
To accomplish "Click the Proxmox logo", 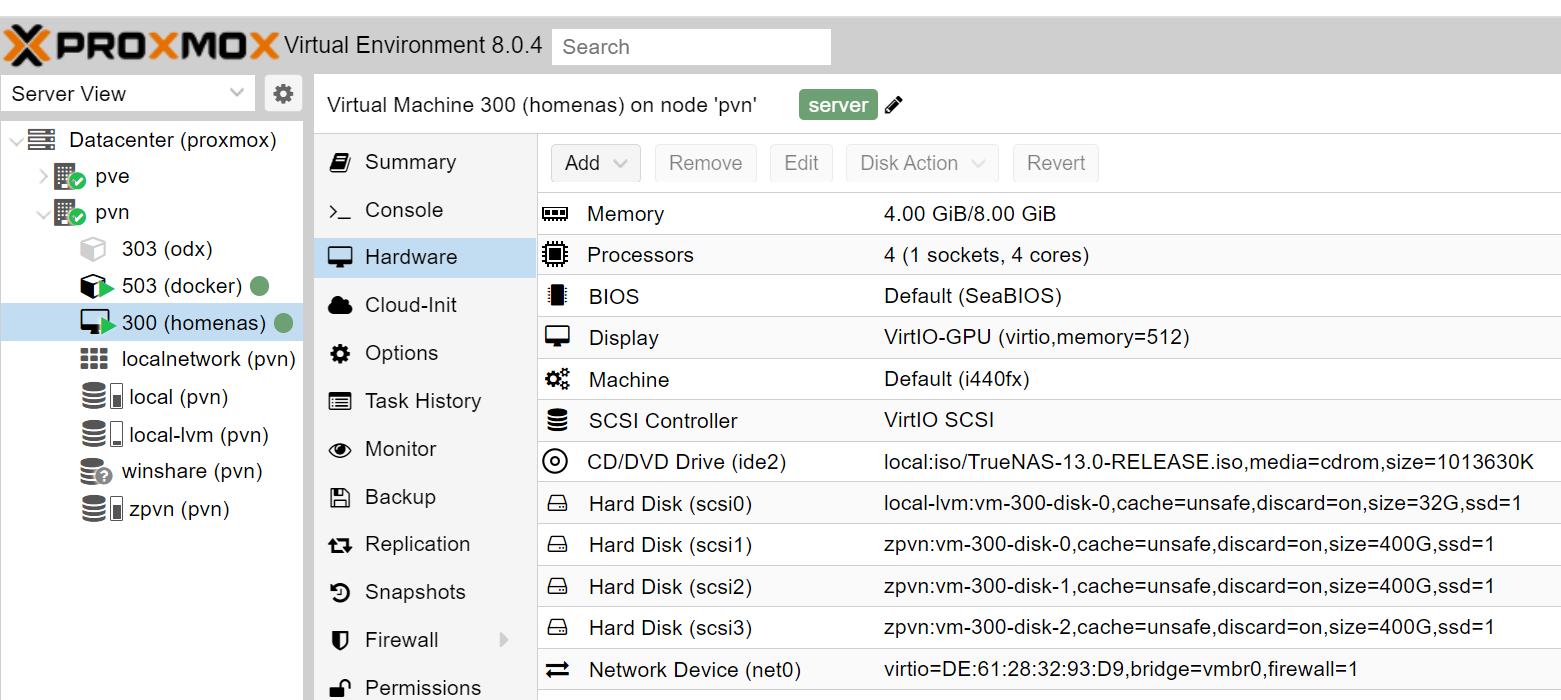I will click(140, 46).
